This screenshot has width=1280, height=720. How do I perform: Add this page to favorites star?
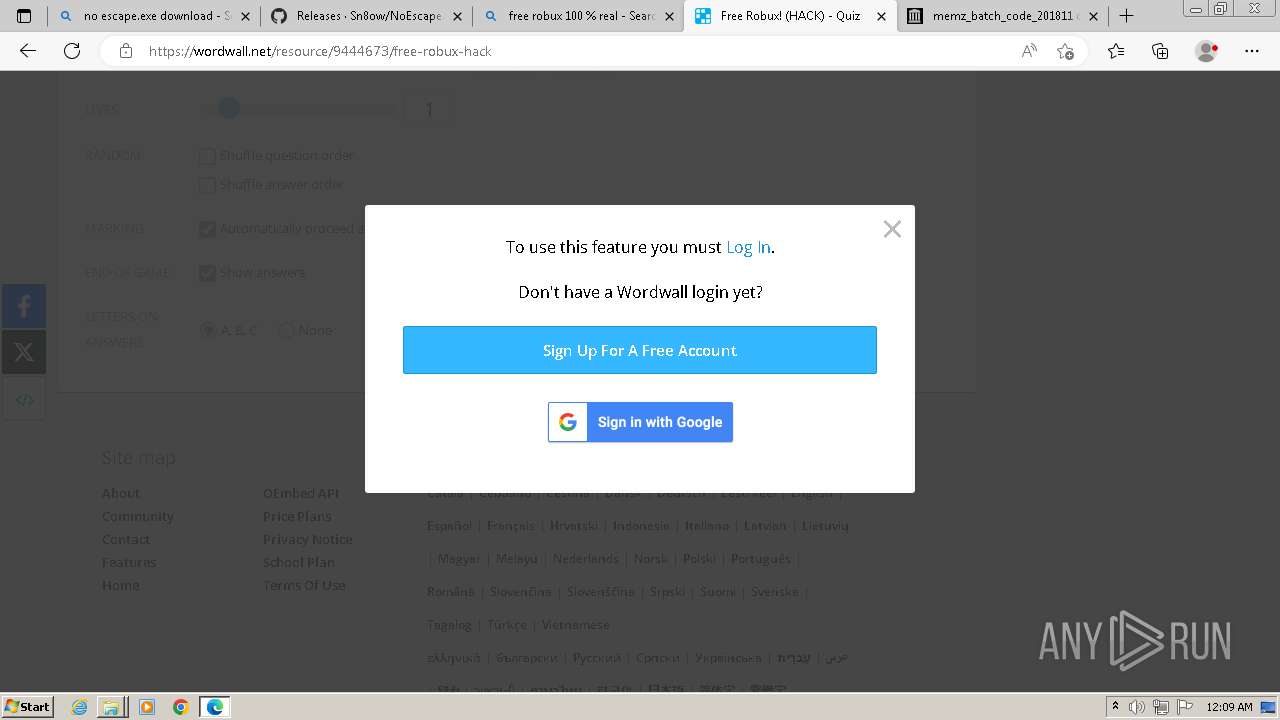click(1065, 51)
